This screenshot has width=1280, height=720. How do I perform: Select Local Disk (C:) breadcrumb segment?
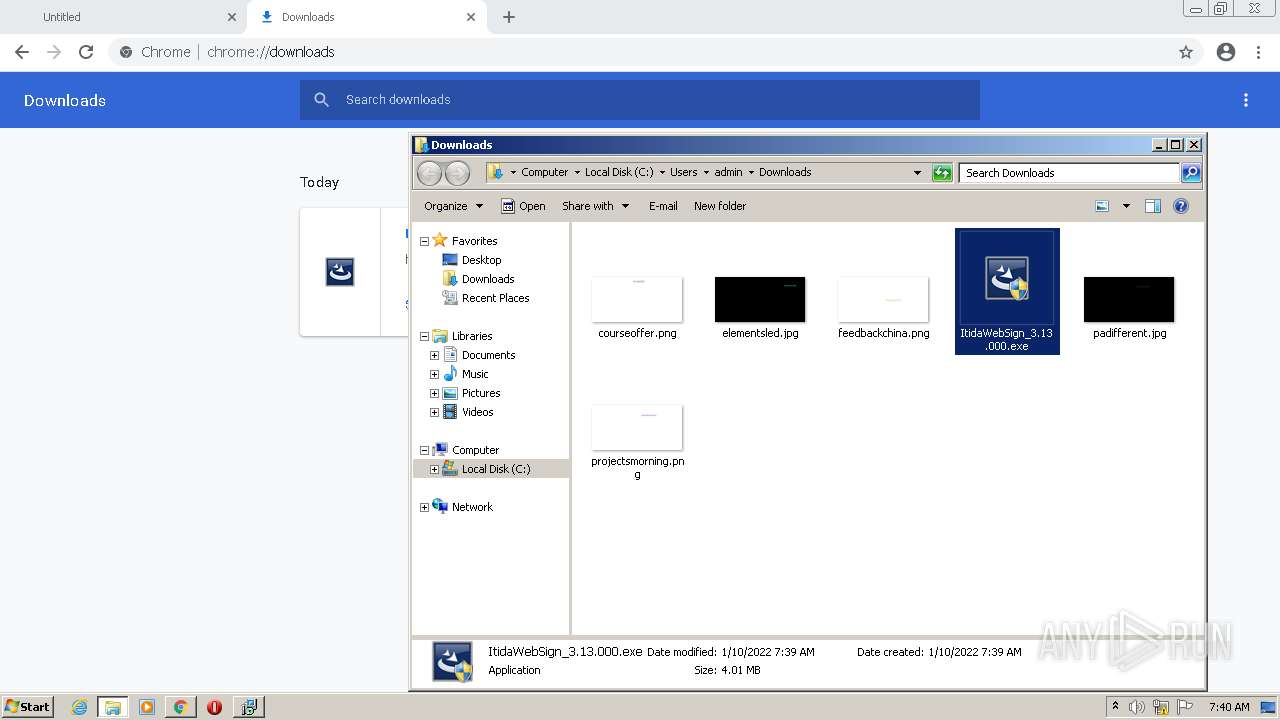coord(619,172)
